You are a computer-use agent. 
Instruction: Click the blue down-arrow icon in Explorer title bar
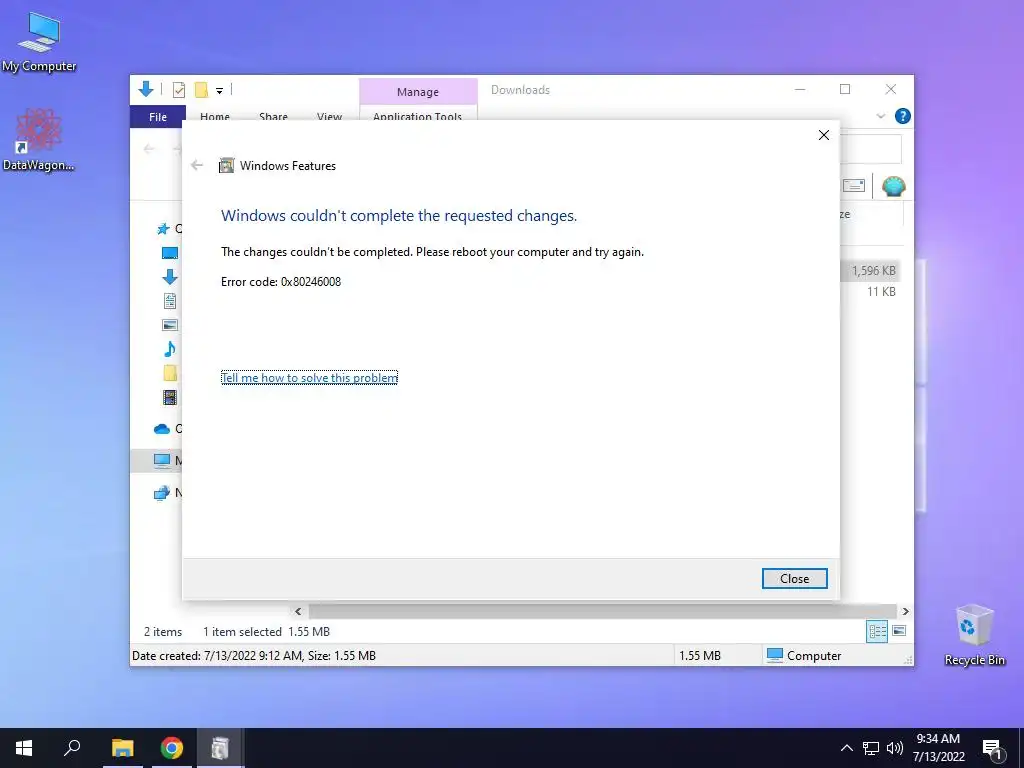click(146, 89)
